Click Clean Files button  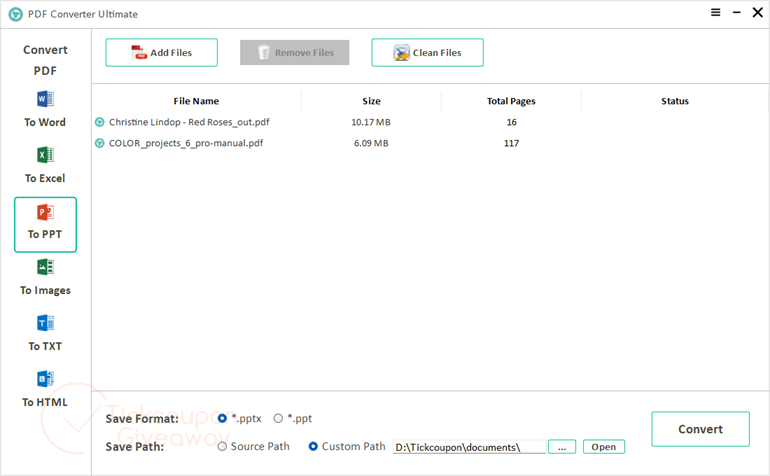[427, 53]
